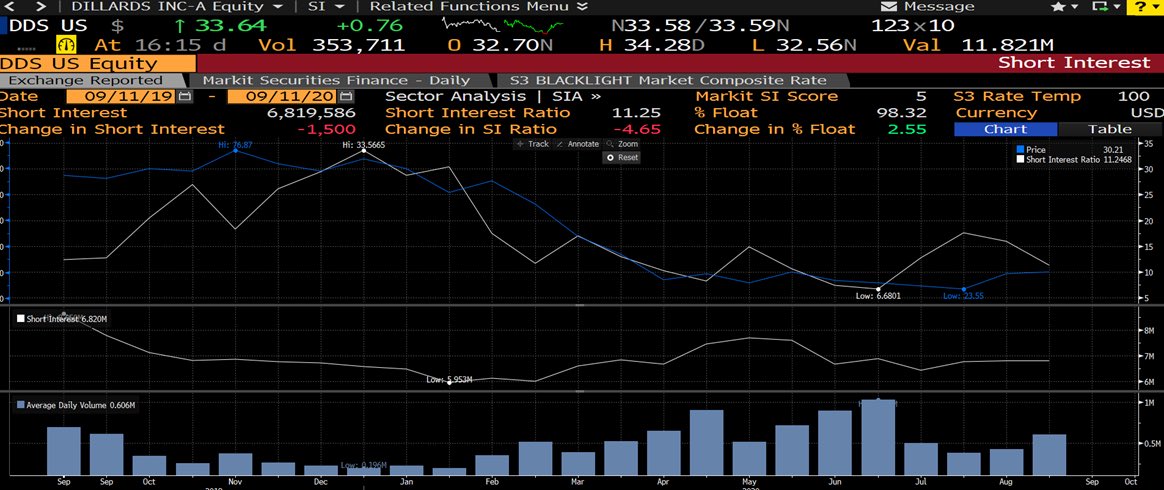Click the DDS US ticker field
This screenshot has width=1164, height=490.
pos(48,26)
